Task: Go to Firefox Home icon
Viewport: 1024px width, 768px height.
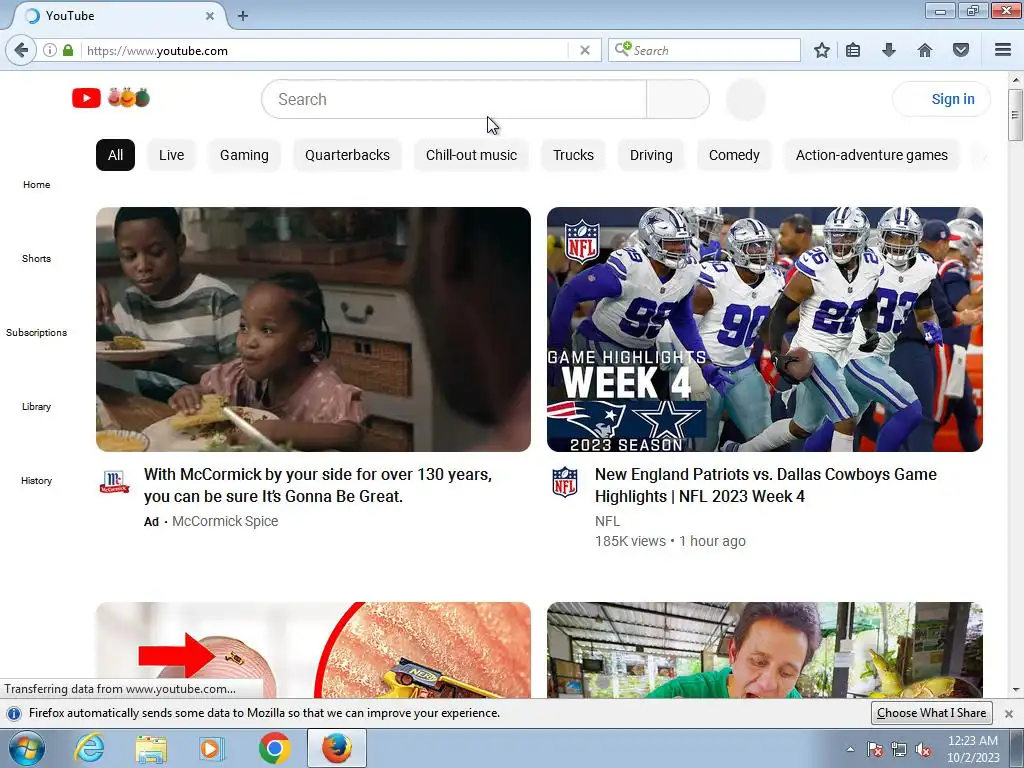Action: tap(925, 50)
